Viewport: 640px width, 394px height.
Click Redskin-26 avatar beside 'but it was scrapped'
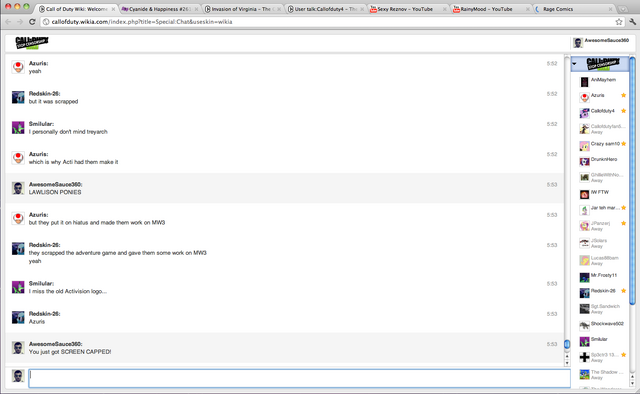pyautogui.click(x=18, y=97)
